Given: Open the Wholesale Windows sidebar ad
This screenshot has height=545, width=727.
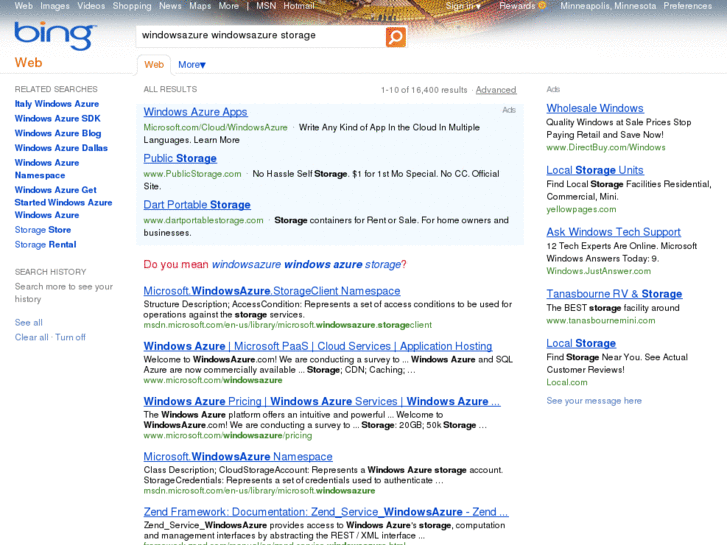Looking at the screenshot, I should pos(595,108).
